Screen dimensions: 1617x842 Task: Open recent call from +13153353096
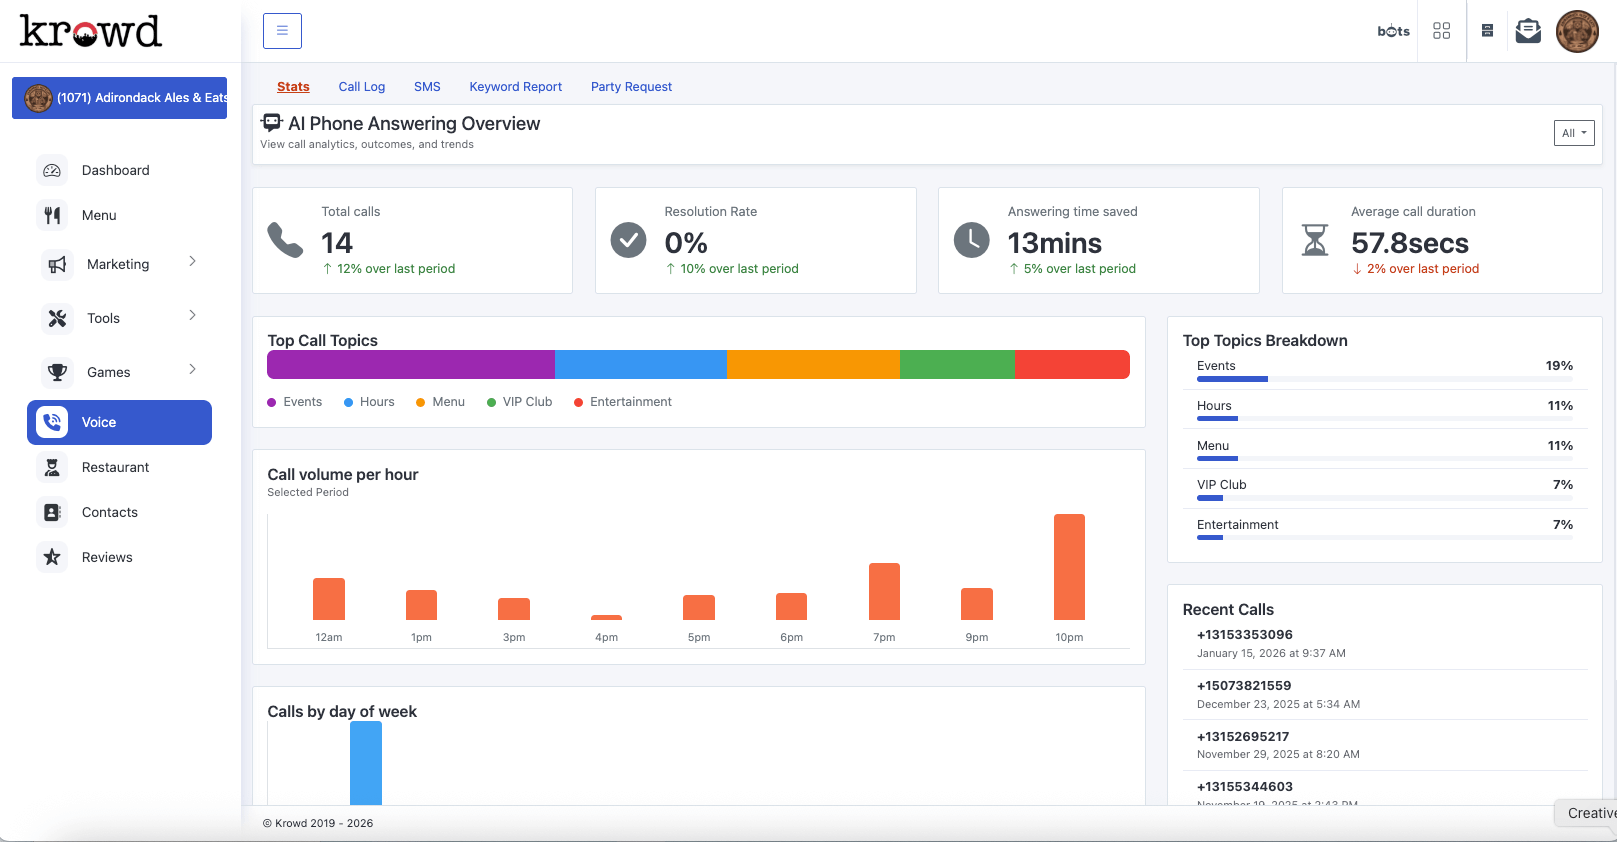click(x=1244, y=635)
